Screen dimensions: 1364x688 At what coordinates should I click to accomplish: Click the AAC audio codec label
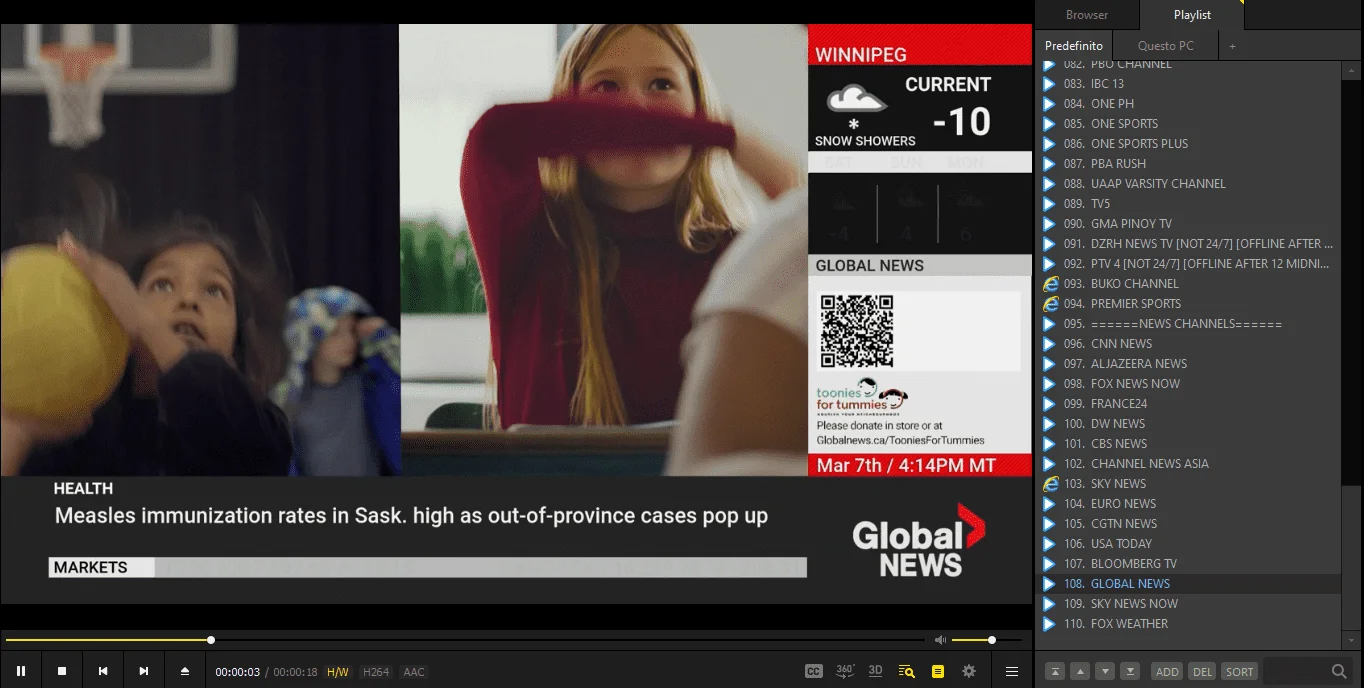414,672
